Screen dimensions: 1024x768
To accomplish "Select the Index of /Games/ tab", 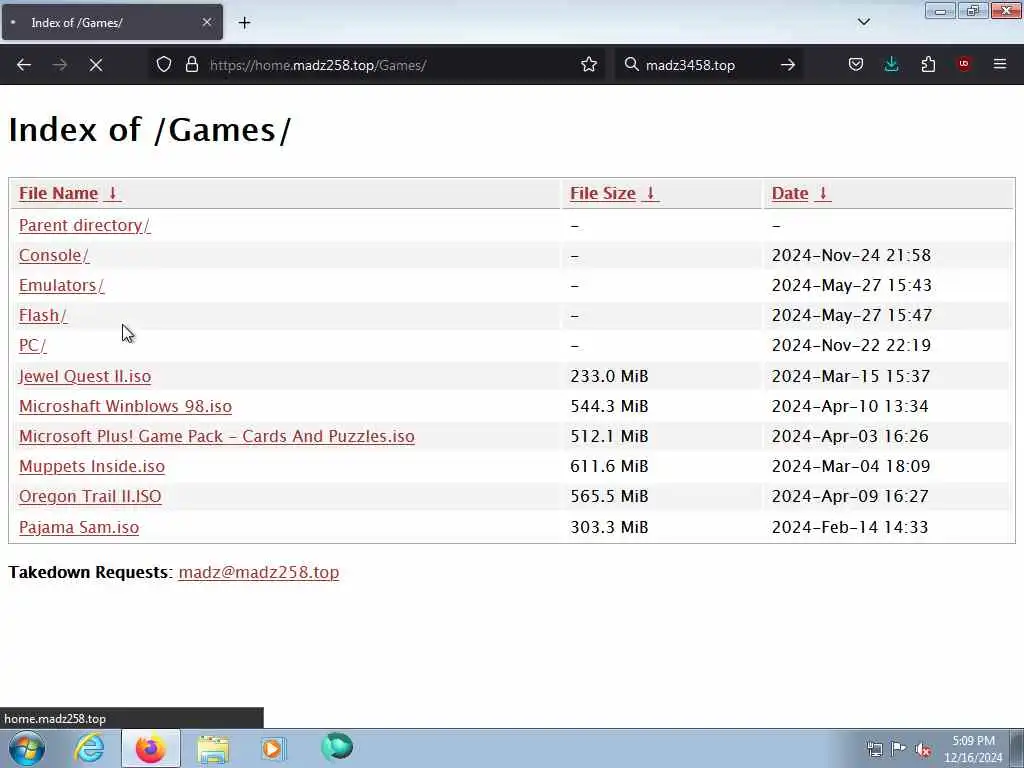I will (112, 22).
